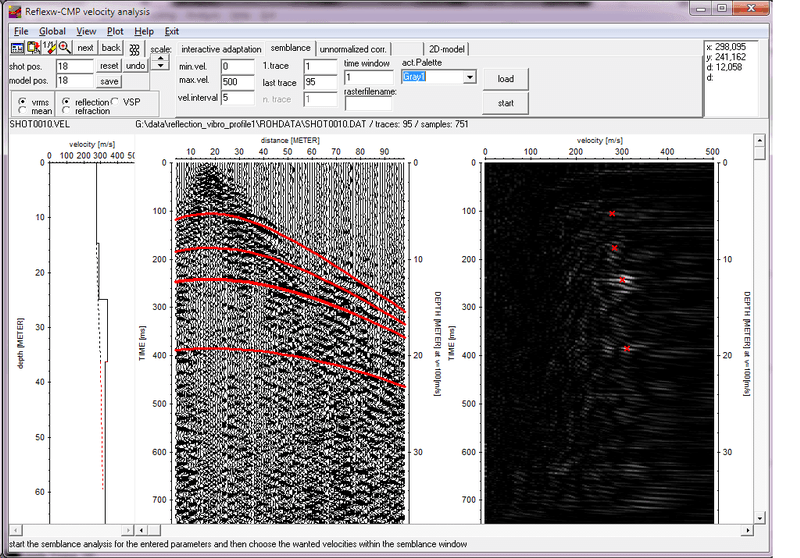This screenshot has width=800, height=558.
Task: Click the rasterfilename input field
Action: point(368,104)
